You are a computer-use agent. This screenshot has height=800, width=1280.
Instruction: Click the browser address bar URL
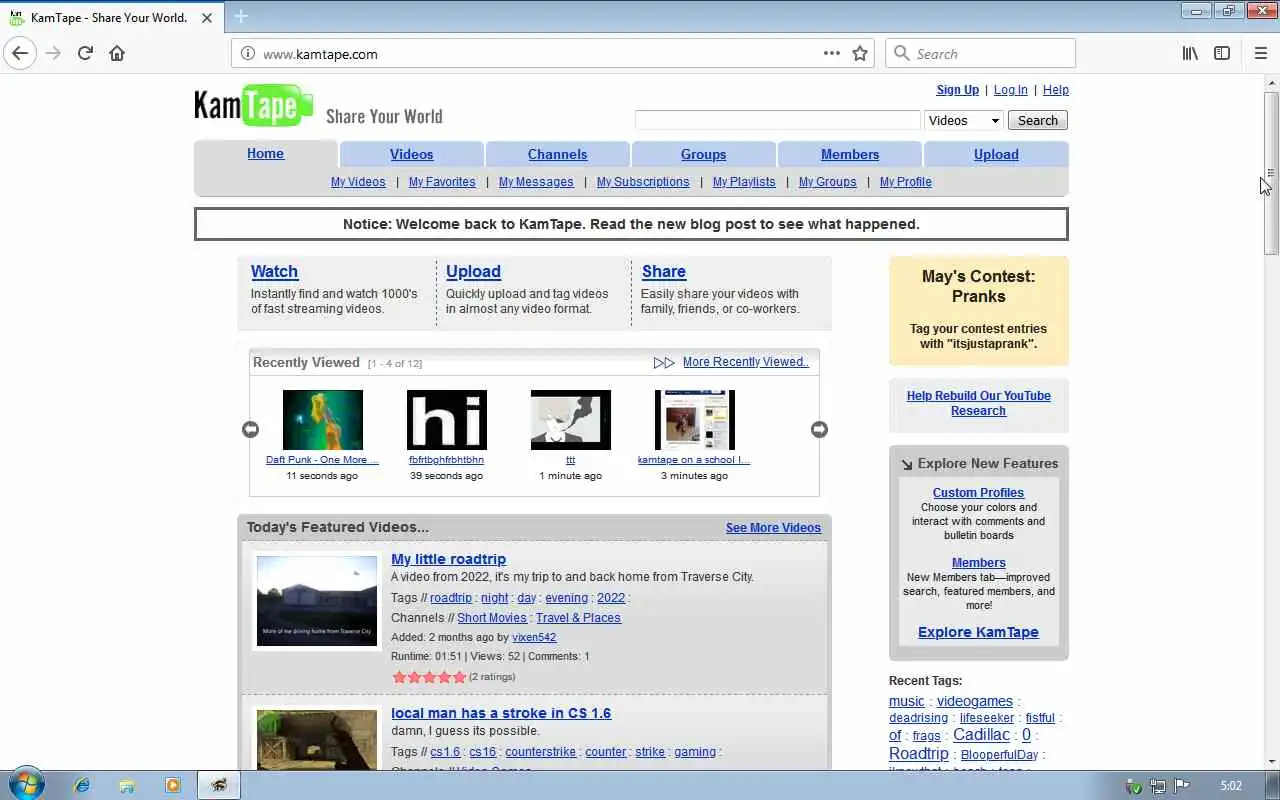pyautogui.click(x=320, y=54)
